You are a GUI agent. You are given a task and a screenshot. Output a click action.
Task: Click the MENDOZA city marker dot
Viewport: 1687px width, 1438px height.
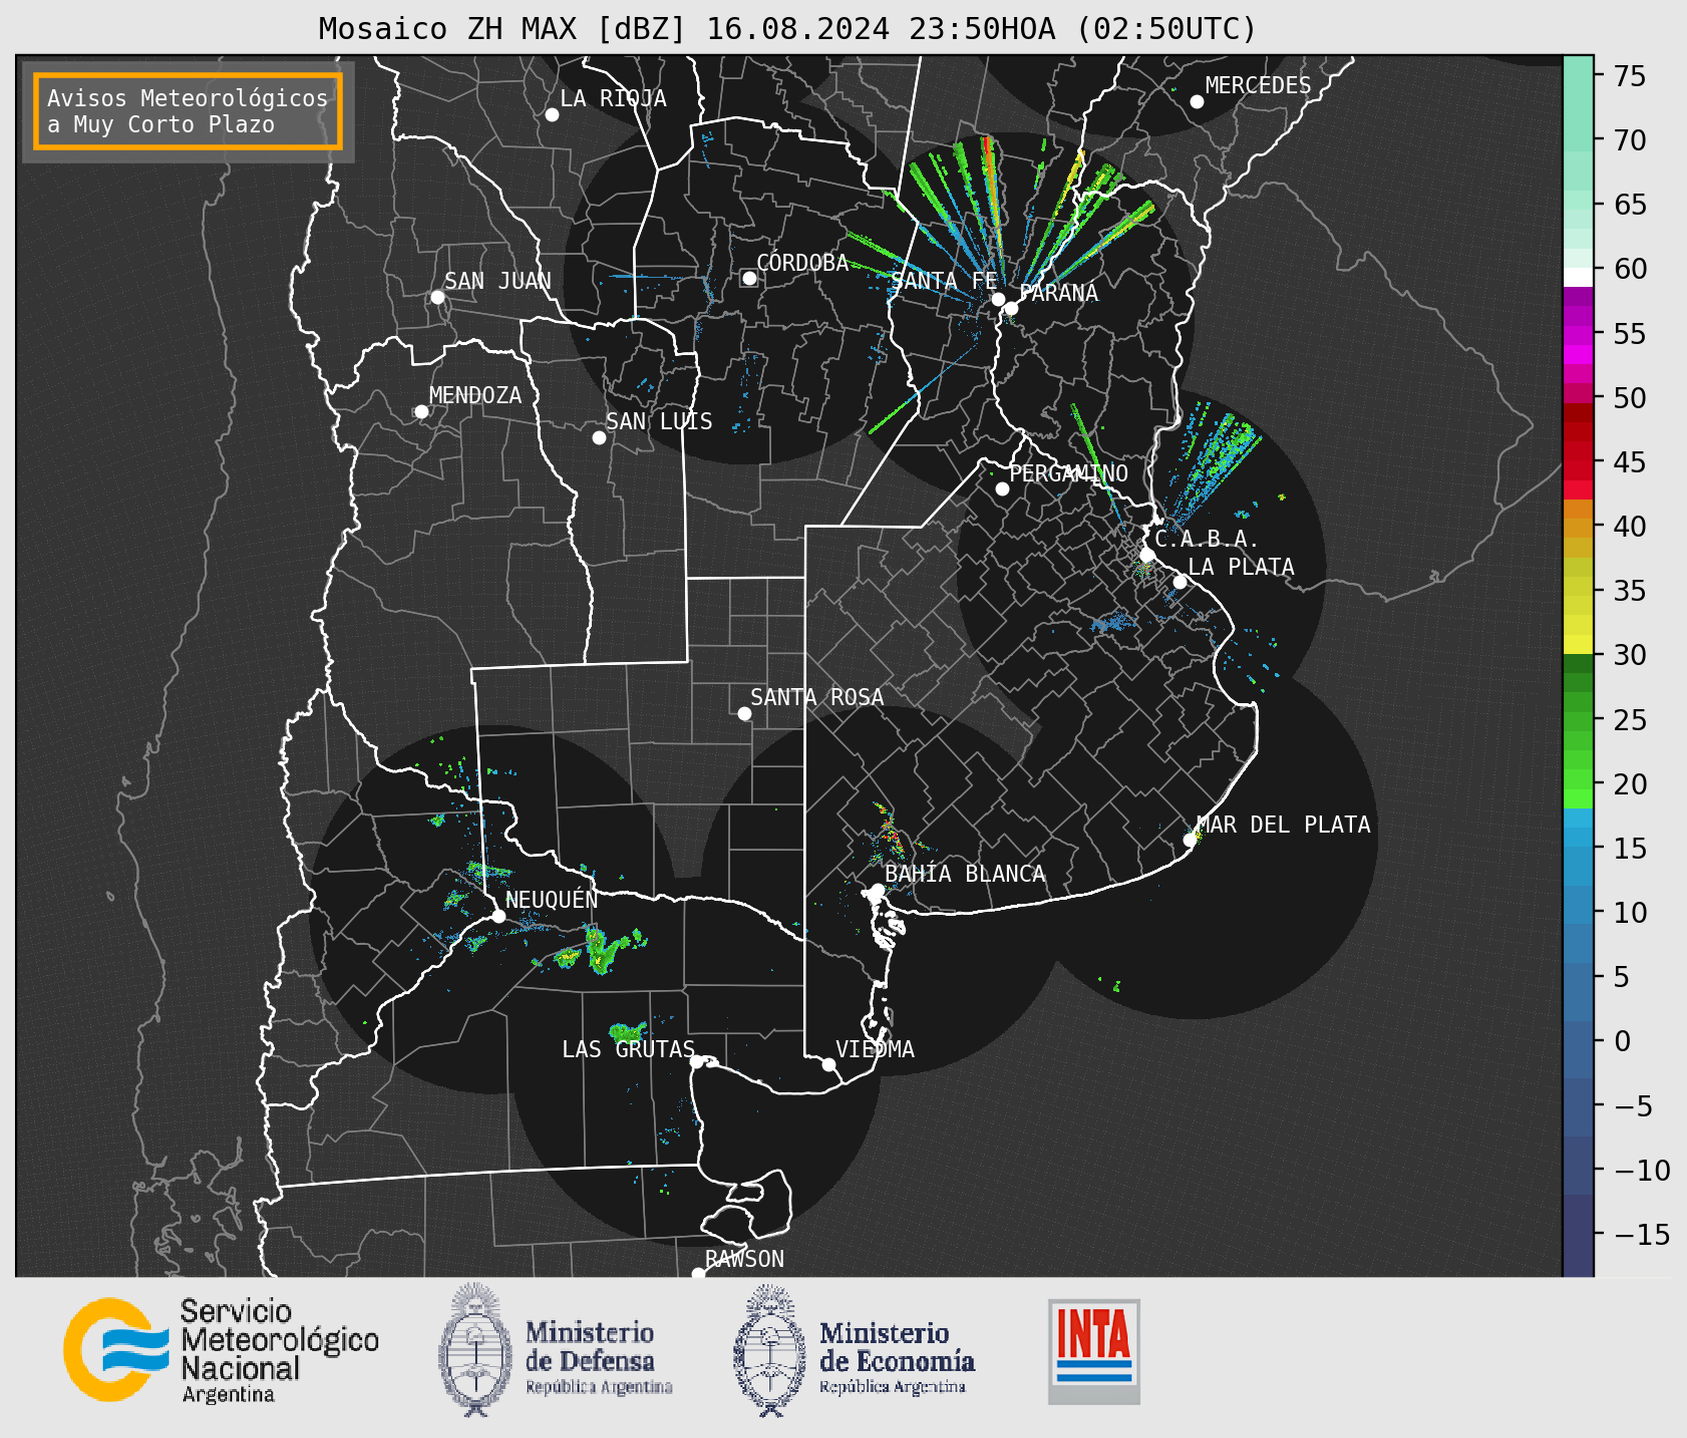pyautogui.click(x=421, y=412)
